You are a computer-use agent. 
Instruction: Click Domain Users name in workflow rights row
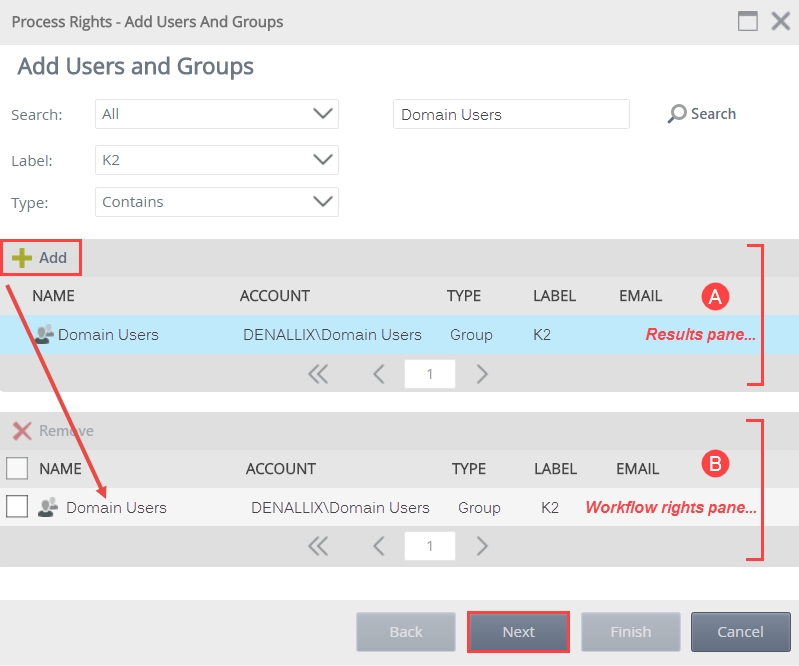(116, 508)
